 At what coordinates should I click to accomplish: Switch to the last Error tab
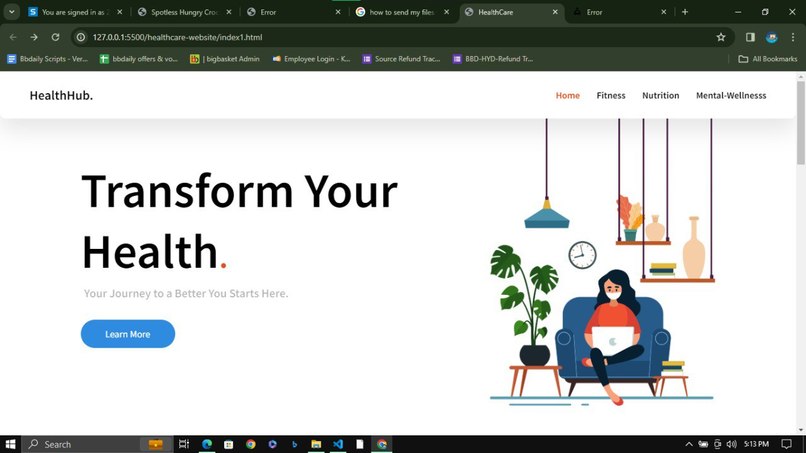point(620,12)
